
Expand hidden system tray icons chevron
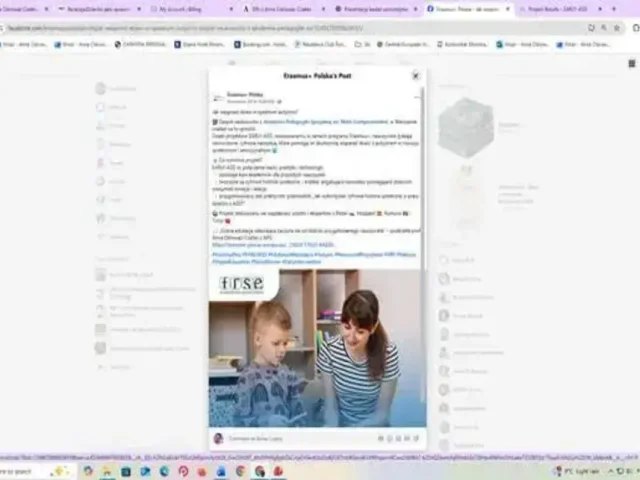611,471
